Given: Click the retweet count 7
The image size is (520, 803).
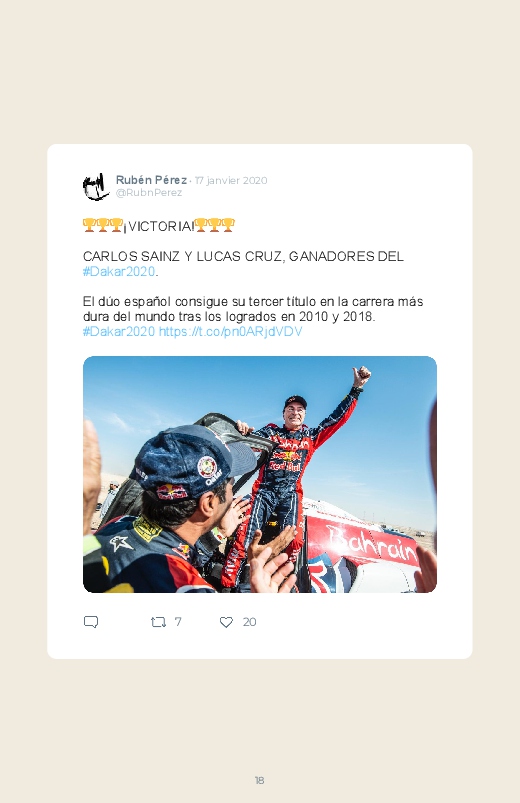Looking at the screenshot, I should [x=178, y=622].
